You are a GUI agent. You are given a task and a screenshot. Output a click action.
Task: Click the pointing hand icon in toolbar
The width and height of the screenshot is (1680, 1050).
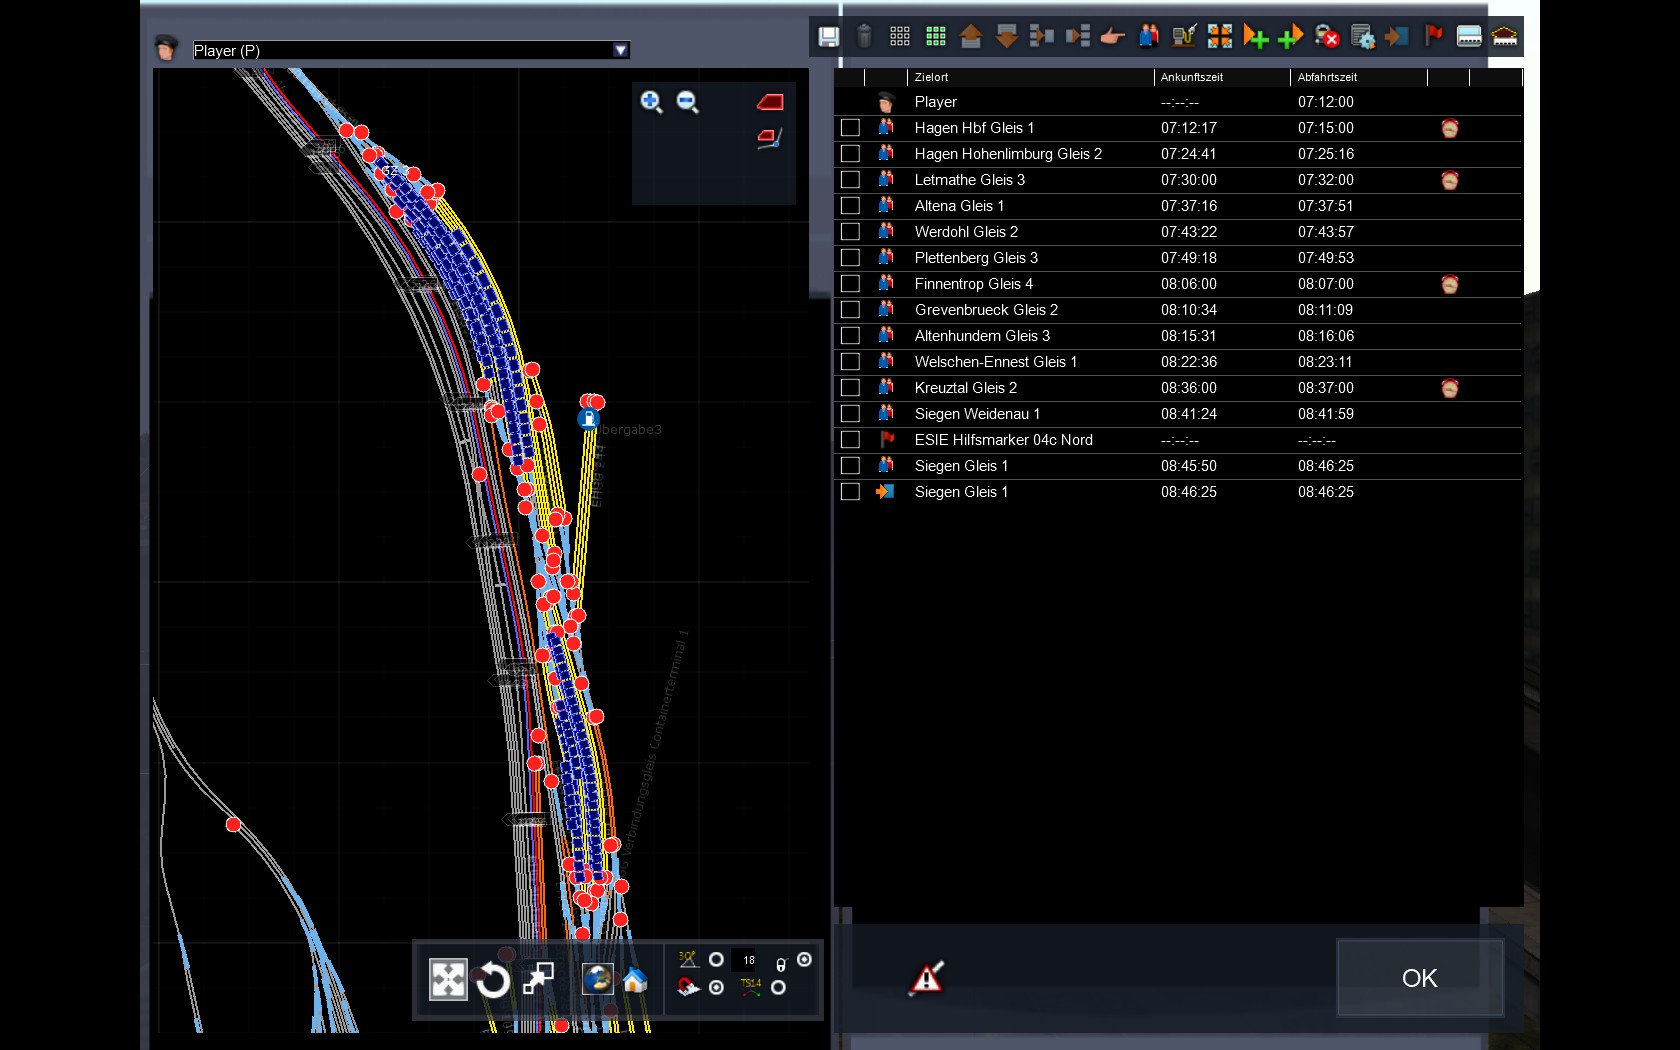[x=1112, y=37]
